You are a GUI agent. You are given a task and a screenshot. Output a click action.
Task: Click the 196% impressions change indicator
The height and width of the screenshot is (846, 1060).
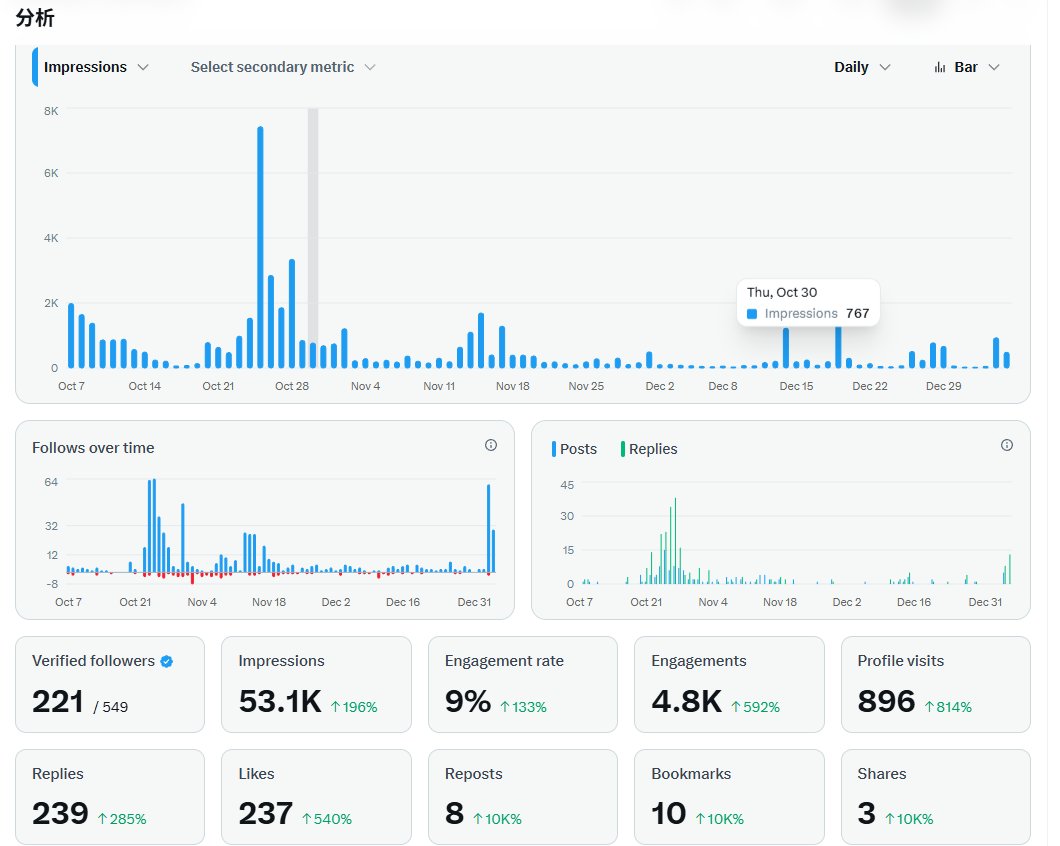[354, 707]
